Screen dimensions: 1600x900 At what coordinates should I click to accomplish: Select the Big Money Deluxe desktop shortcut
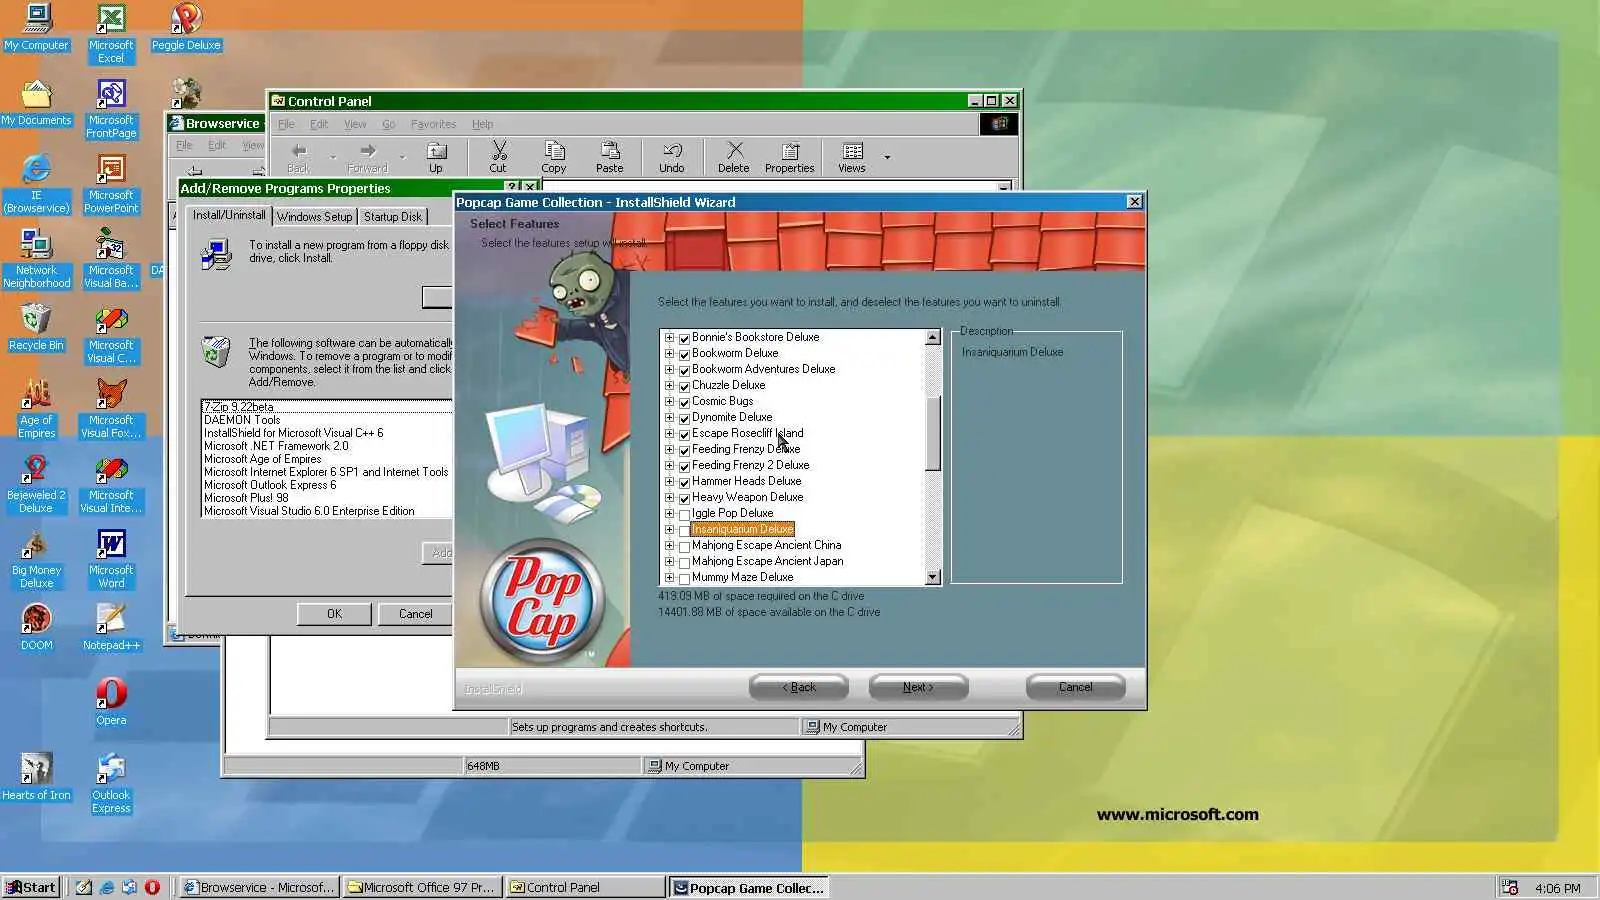click(36, 558)
